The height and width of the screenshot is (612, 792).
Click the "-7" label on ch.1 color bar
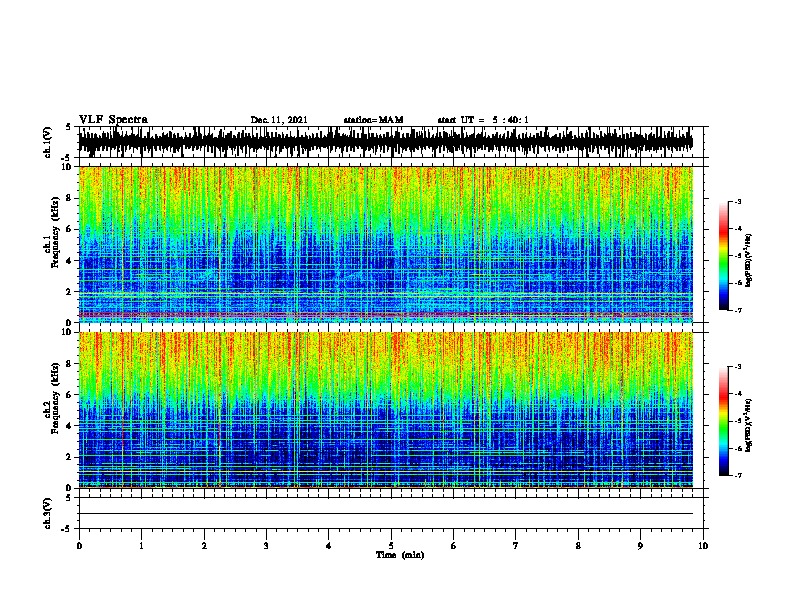point(737,310)
